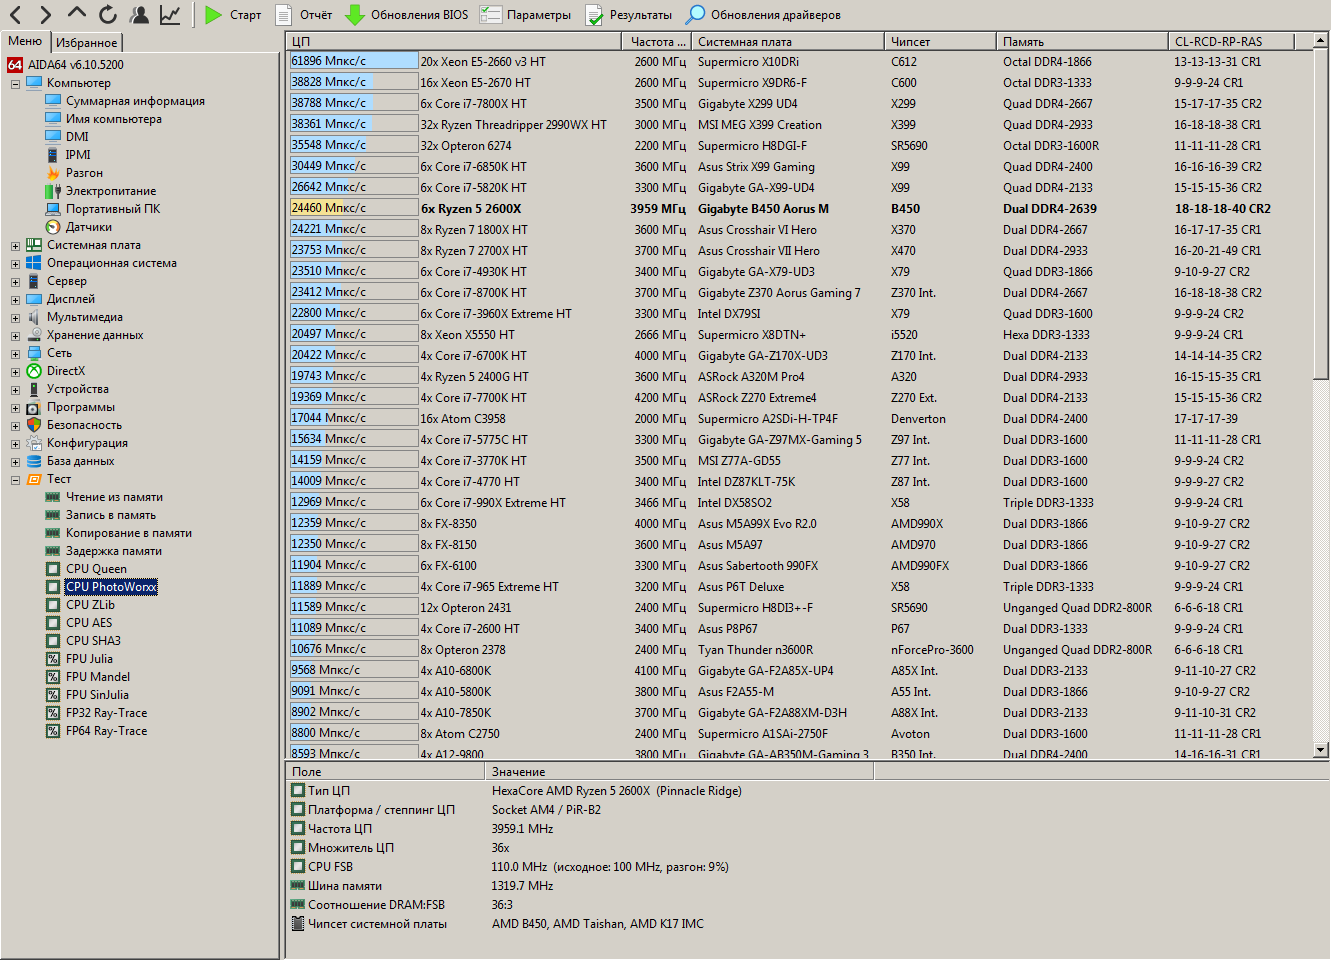Collapse the Компьютер tree node
1331x960 pixels.
[x=15, y=84]
